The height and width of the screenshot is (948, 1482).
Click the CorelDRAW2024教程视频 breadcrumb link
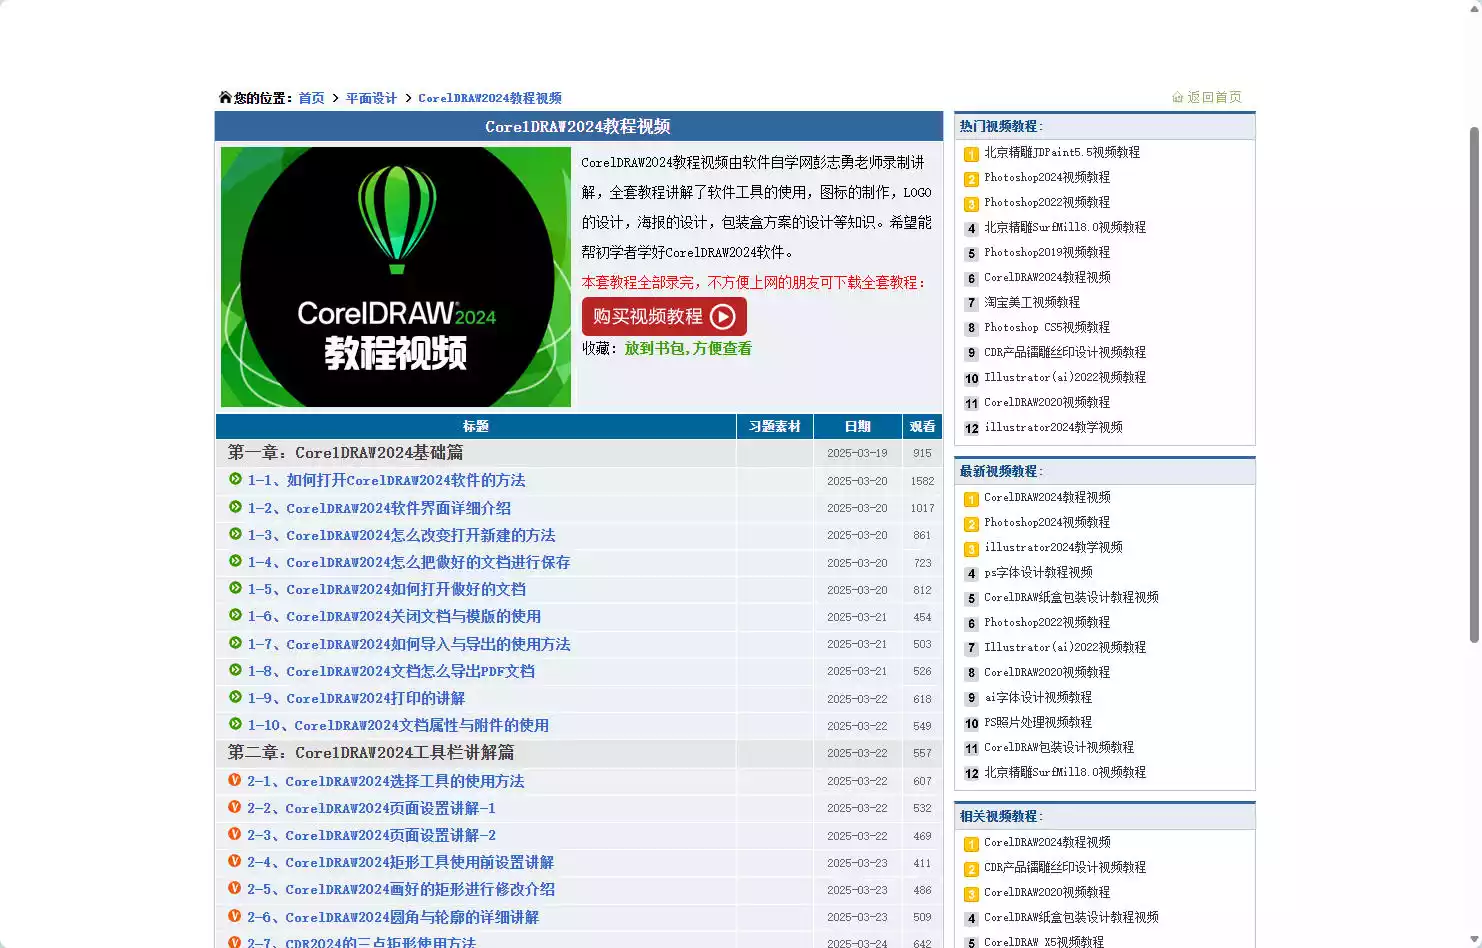[x=490, y=98]
